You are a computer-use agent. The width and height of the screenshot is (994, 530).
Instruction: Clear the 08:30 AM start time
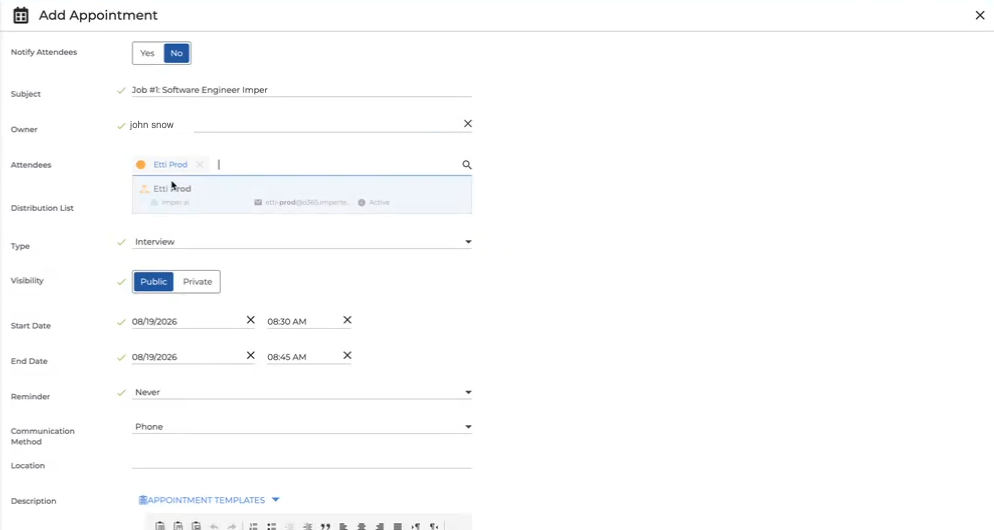[x=347, y=320]
